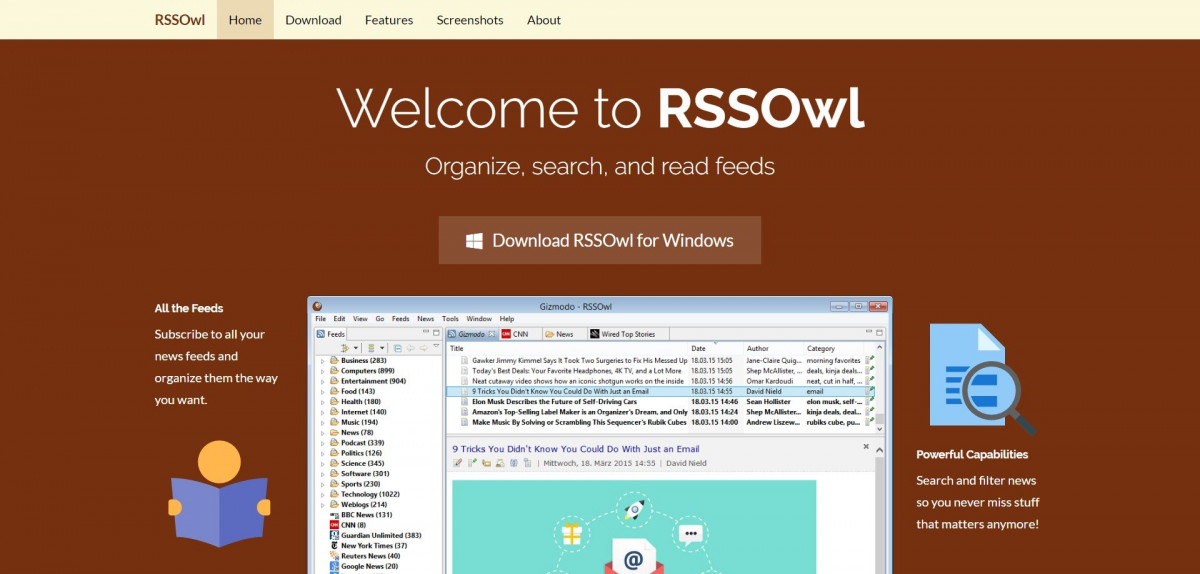Click the forward arrow in Feeds toolbar
The width and height of the screenshot is (1200, 574).
tap(423, 348)
